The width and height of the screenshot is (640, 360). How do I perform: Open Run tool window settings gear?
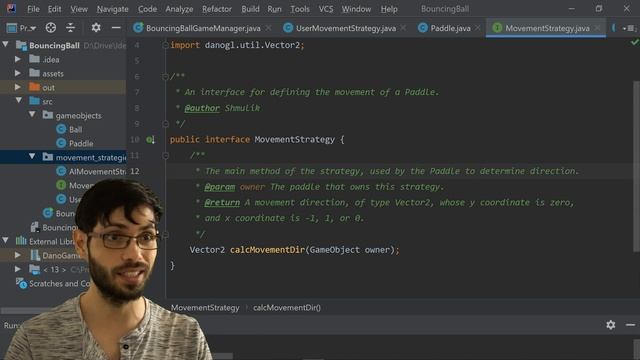(611, 325)
